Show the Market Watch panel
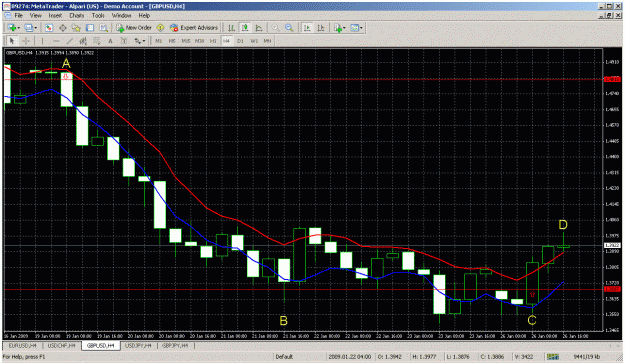 click(49, 27)
